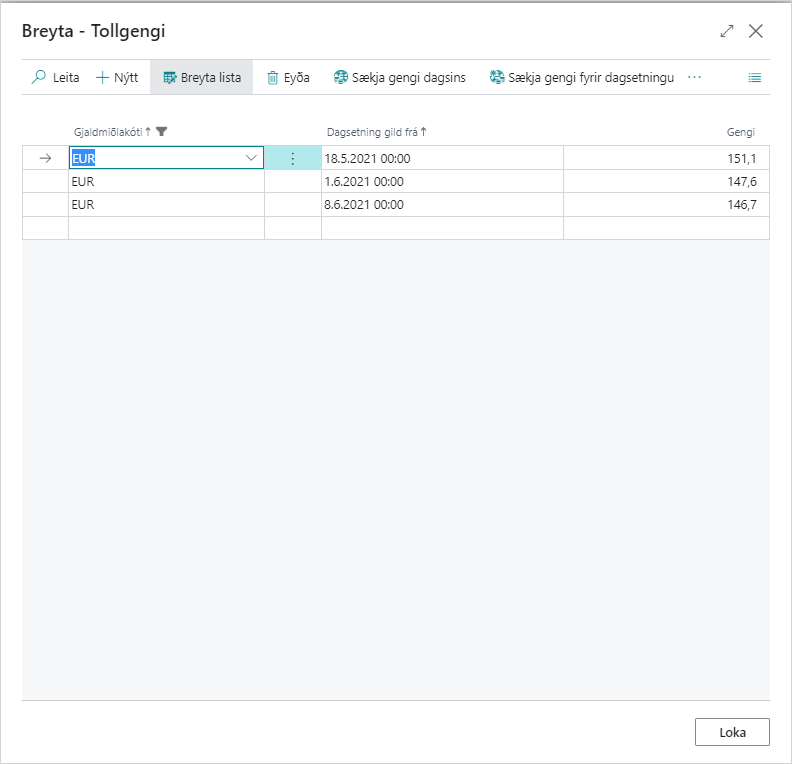Viewport: 792px width, 764px height.
Task: Expand the EUR currency code dropdown
Action: (x=250, y=158)
